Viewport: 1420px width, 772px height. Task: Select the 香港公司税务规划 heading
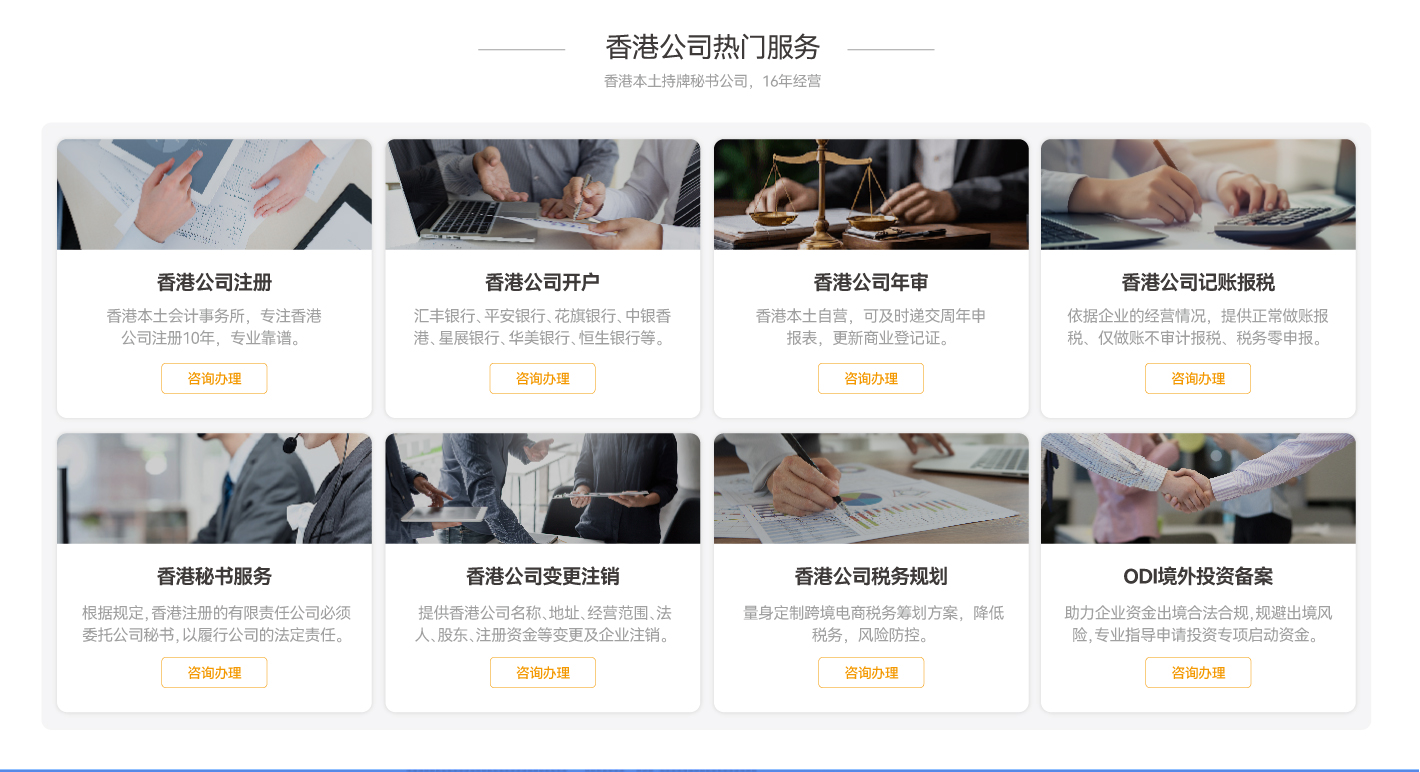871,576
